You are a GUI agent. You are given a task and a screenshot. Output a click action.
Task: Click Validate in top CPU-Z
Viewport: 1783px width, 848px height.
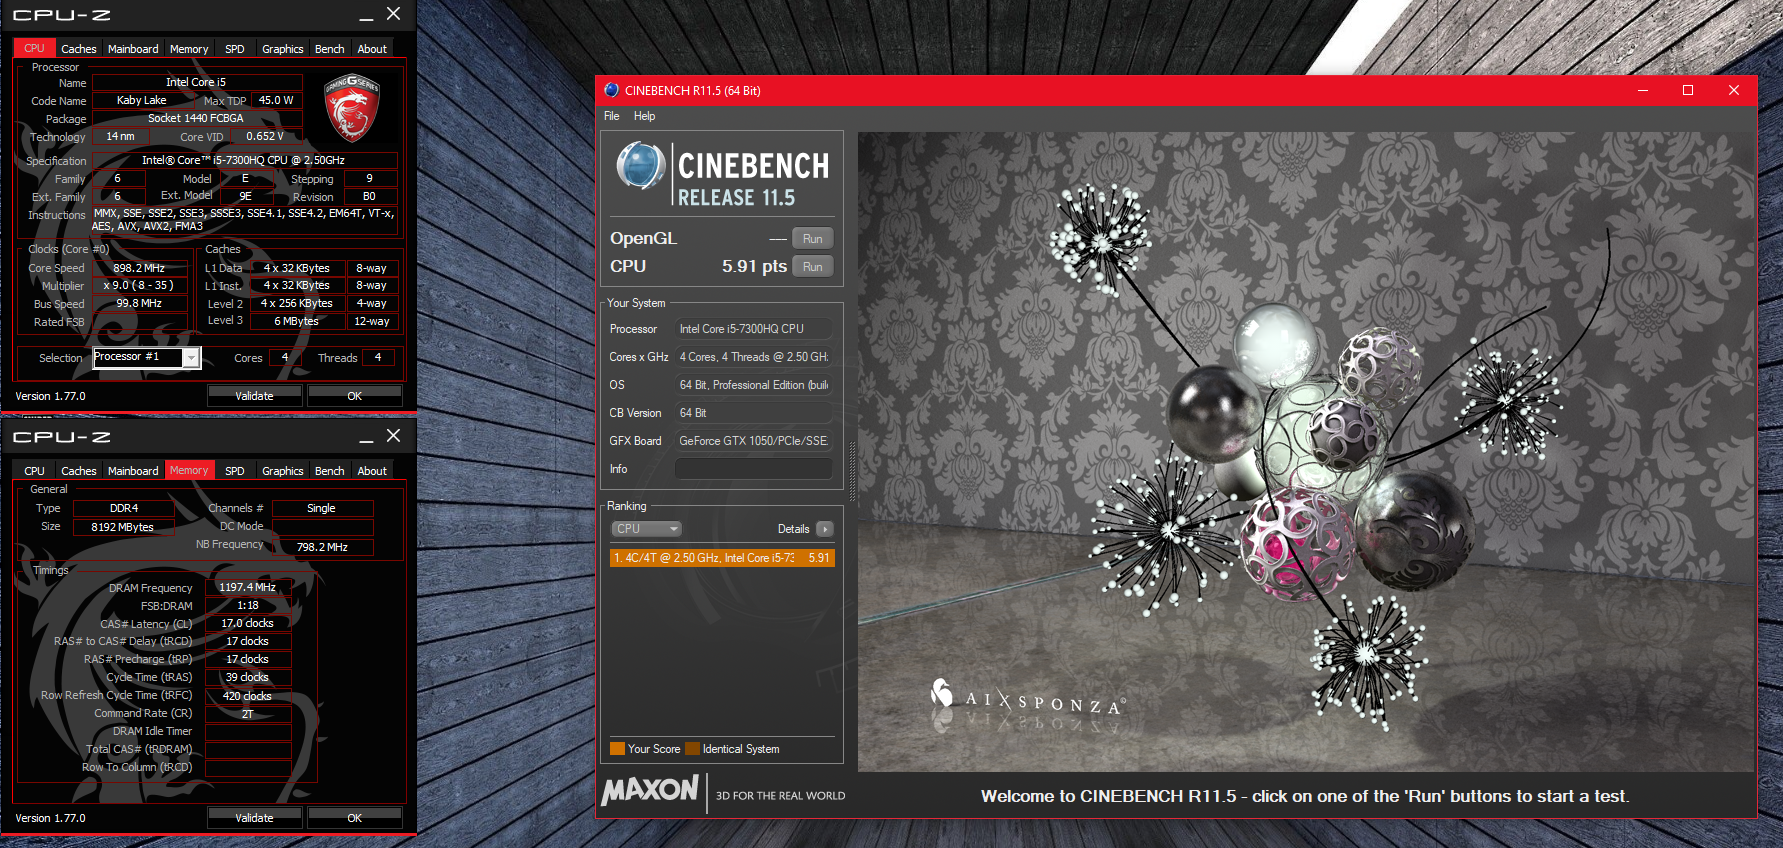(254, 396)
